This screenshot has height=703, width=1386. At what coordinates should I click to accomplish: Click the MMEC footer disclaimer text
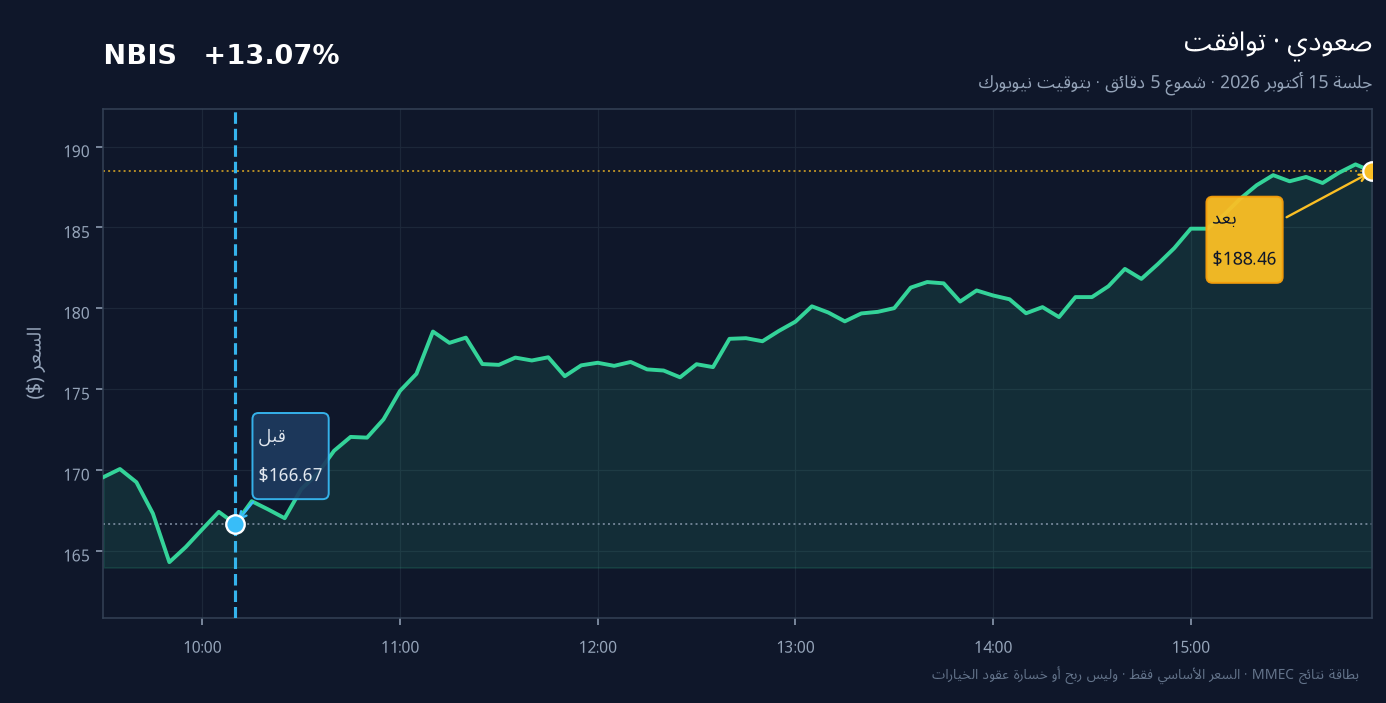pyautogui.click(x=1145, y=675)
